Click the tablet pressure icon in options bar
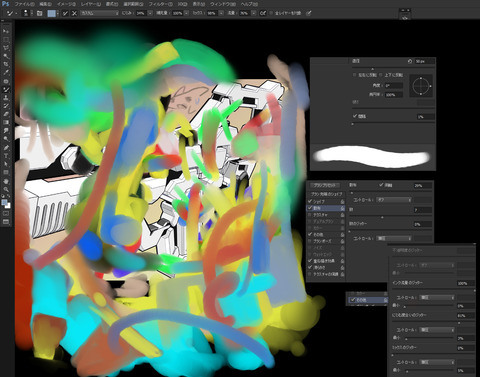 (309, 13)
